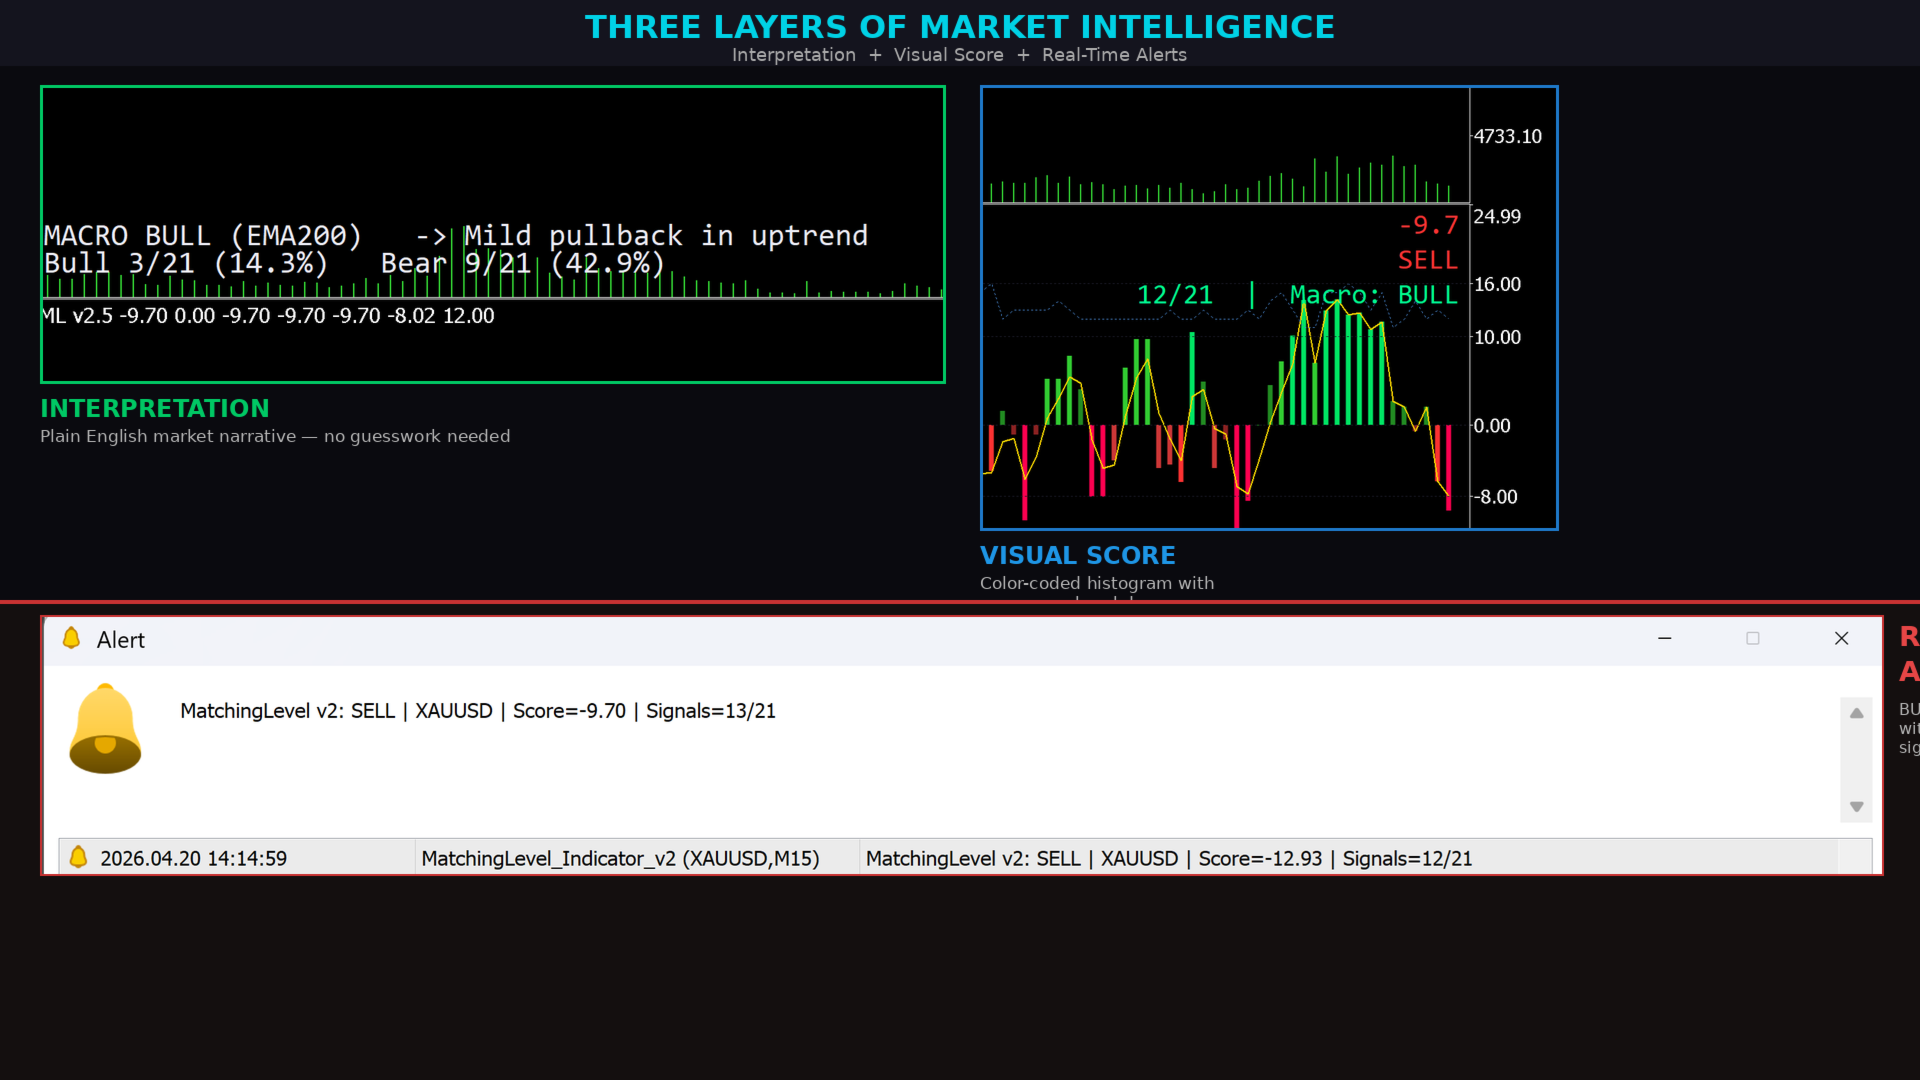Click the MatchingLevel_Indicator_v2 (XAUUSD,M15) source cell
This screenshot has height=1080, width=1920.
(620, 859)
